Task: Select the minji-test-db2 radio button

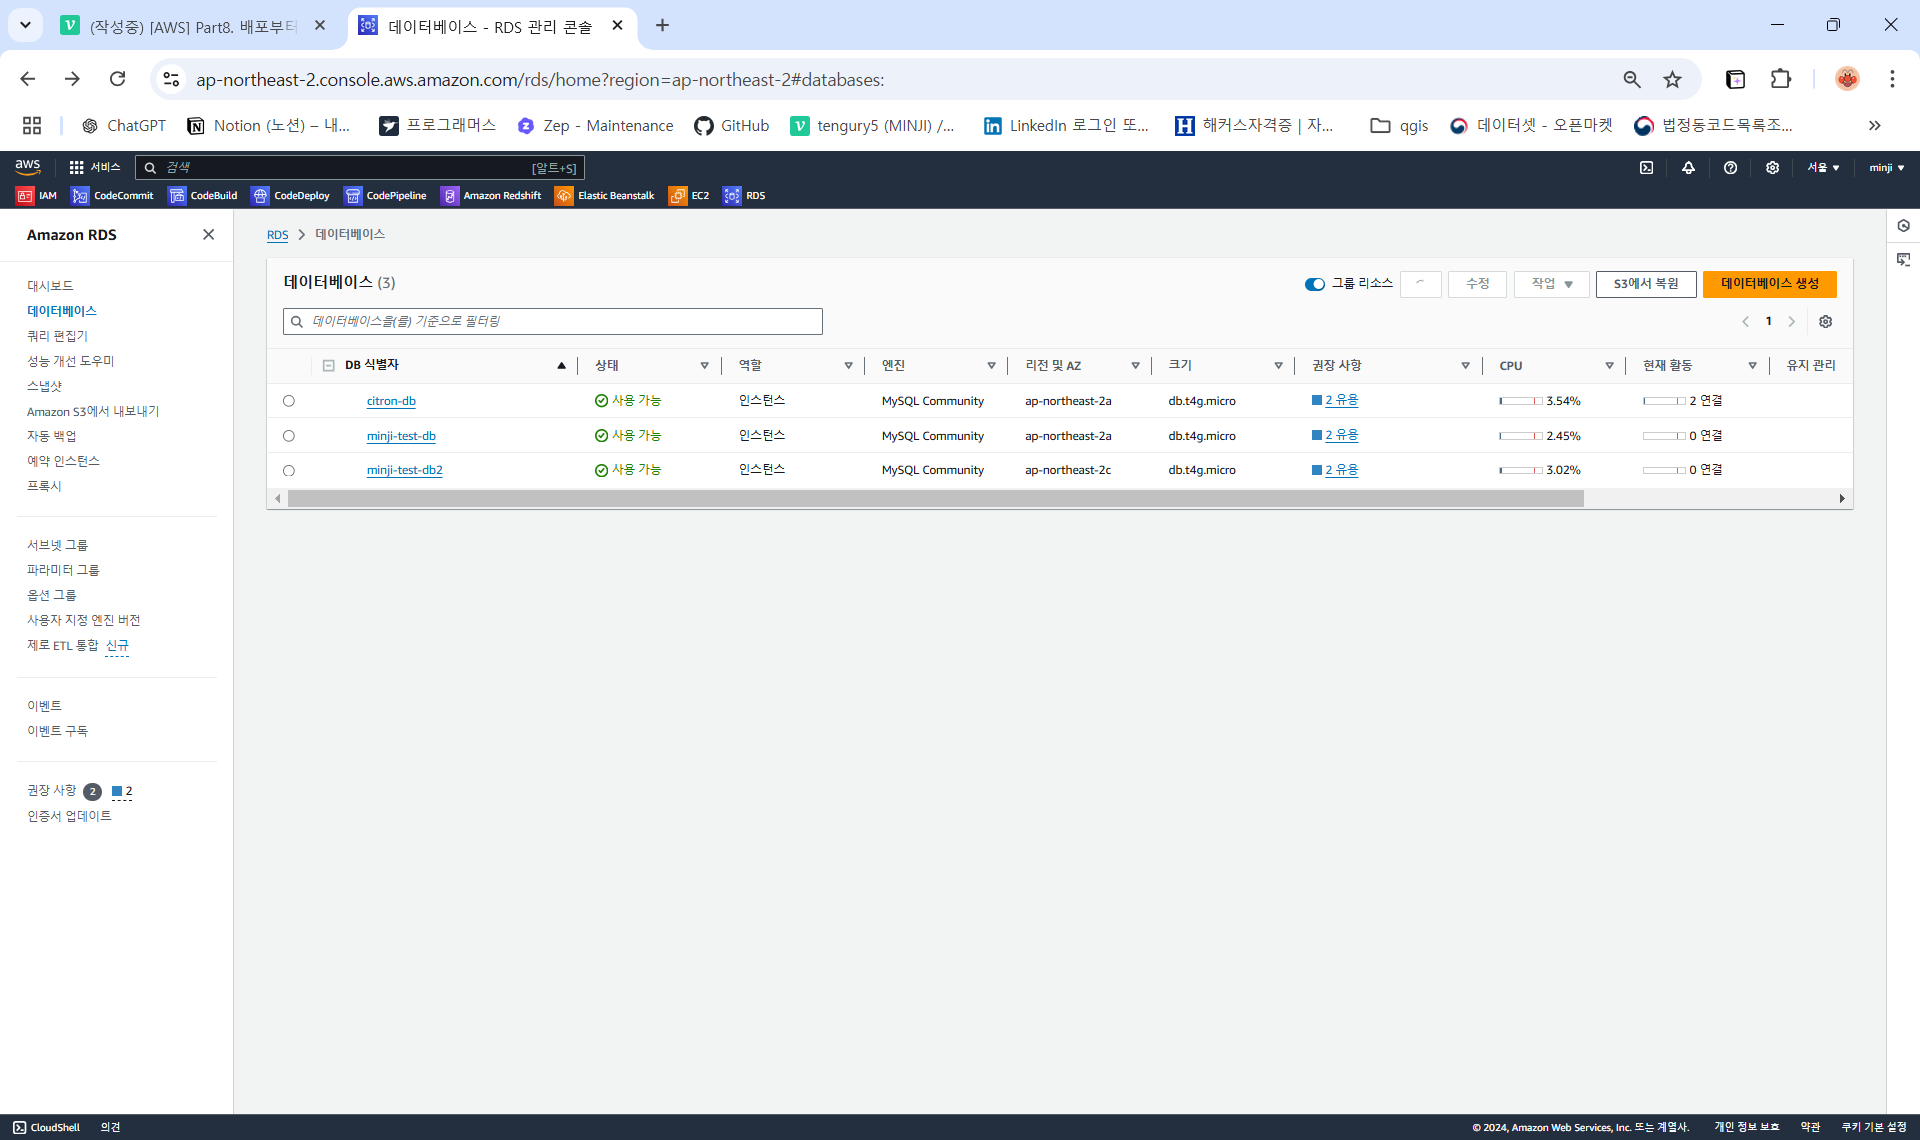Action: [x=289, y=470]
